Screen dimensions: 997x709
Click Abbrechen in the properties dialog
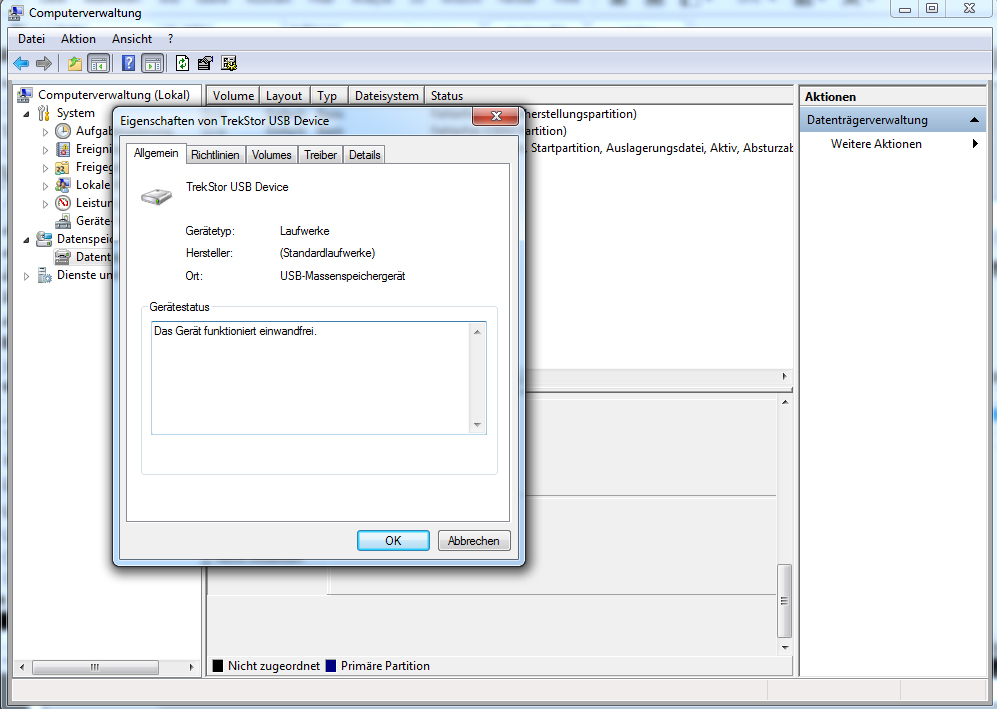point(474,540)
